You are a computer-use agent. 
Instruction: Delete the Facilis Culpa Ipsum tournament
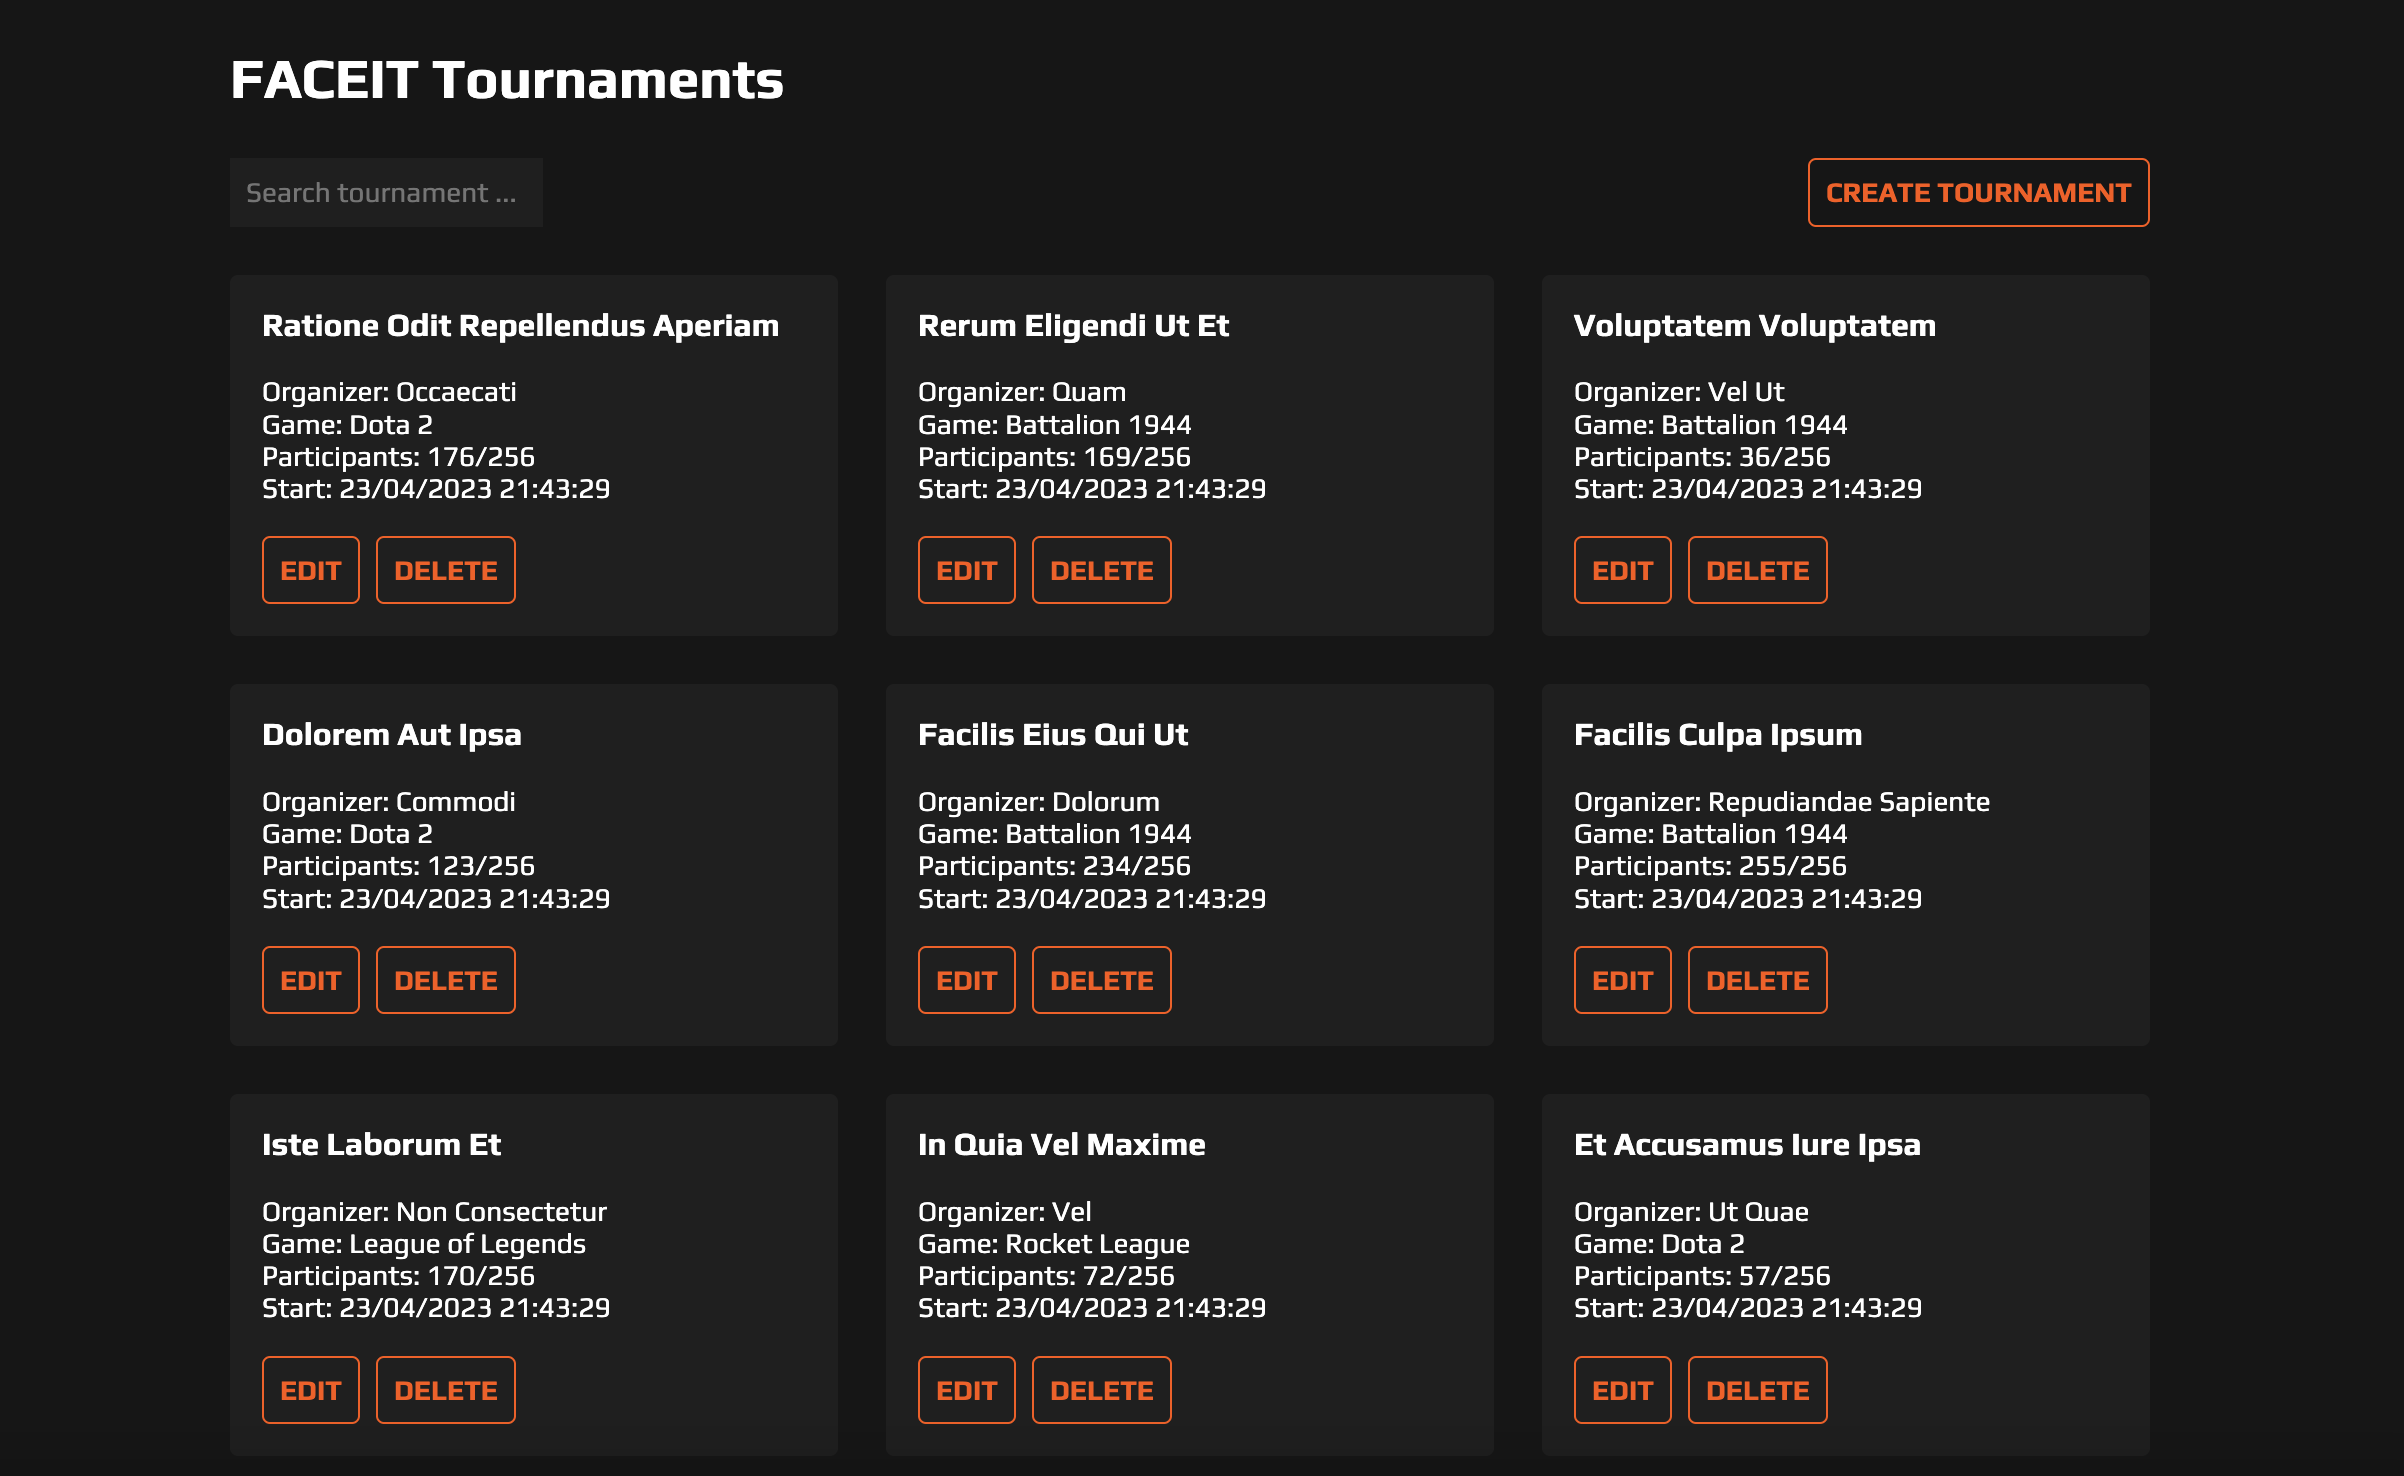[x=1757, y=980]
